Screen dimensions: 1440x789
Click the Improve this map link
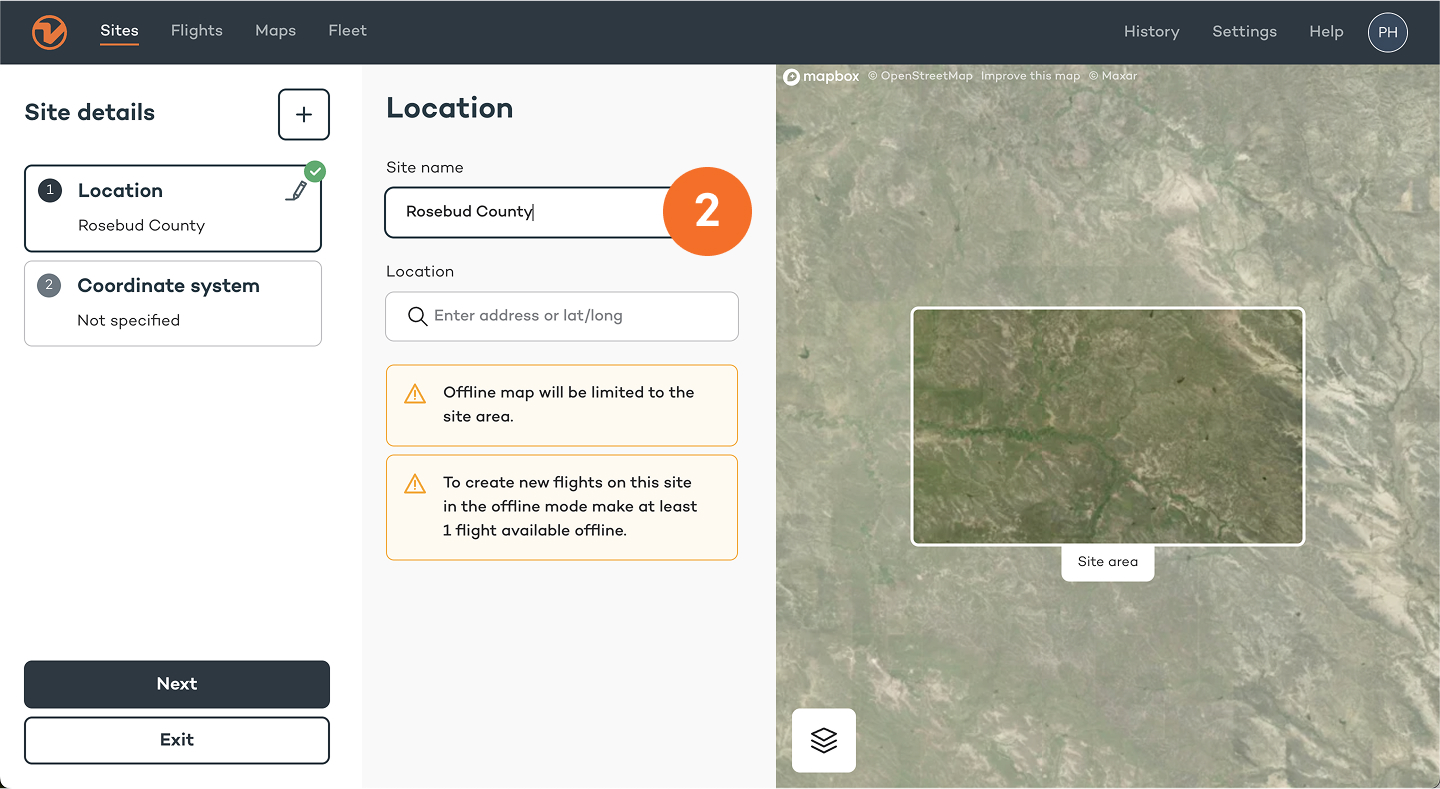(x=1030, y=76)
